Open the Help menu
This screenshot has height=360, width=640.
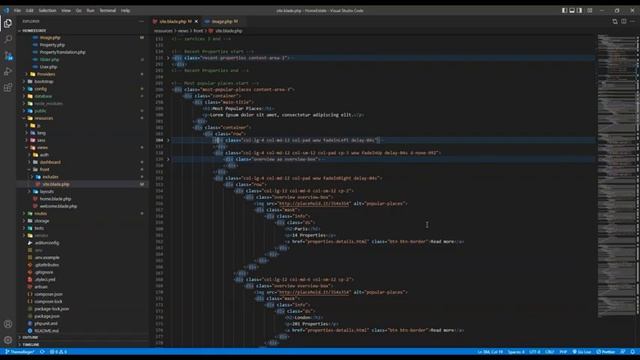[125, 11]
